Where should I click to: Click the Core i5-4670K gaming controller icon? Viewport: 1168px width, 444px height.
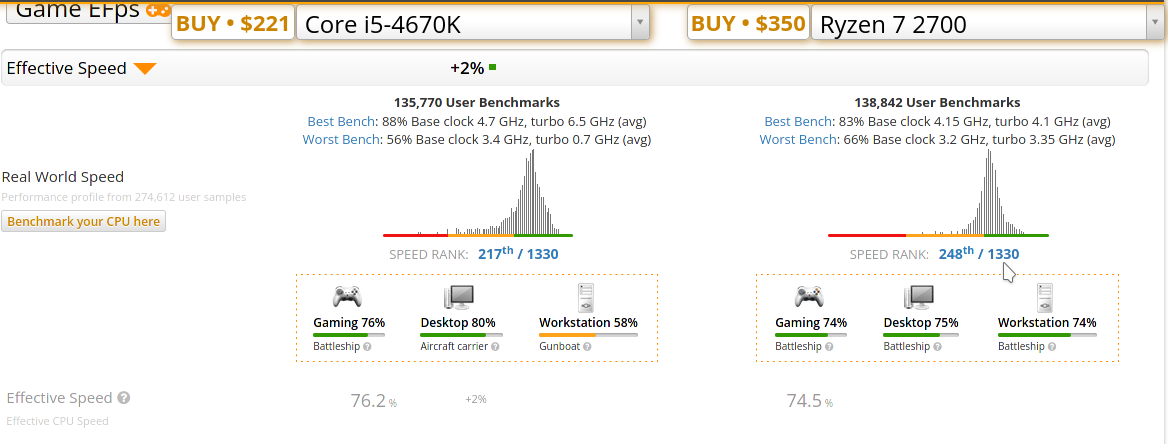[346, 297]
